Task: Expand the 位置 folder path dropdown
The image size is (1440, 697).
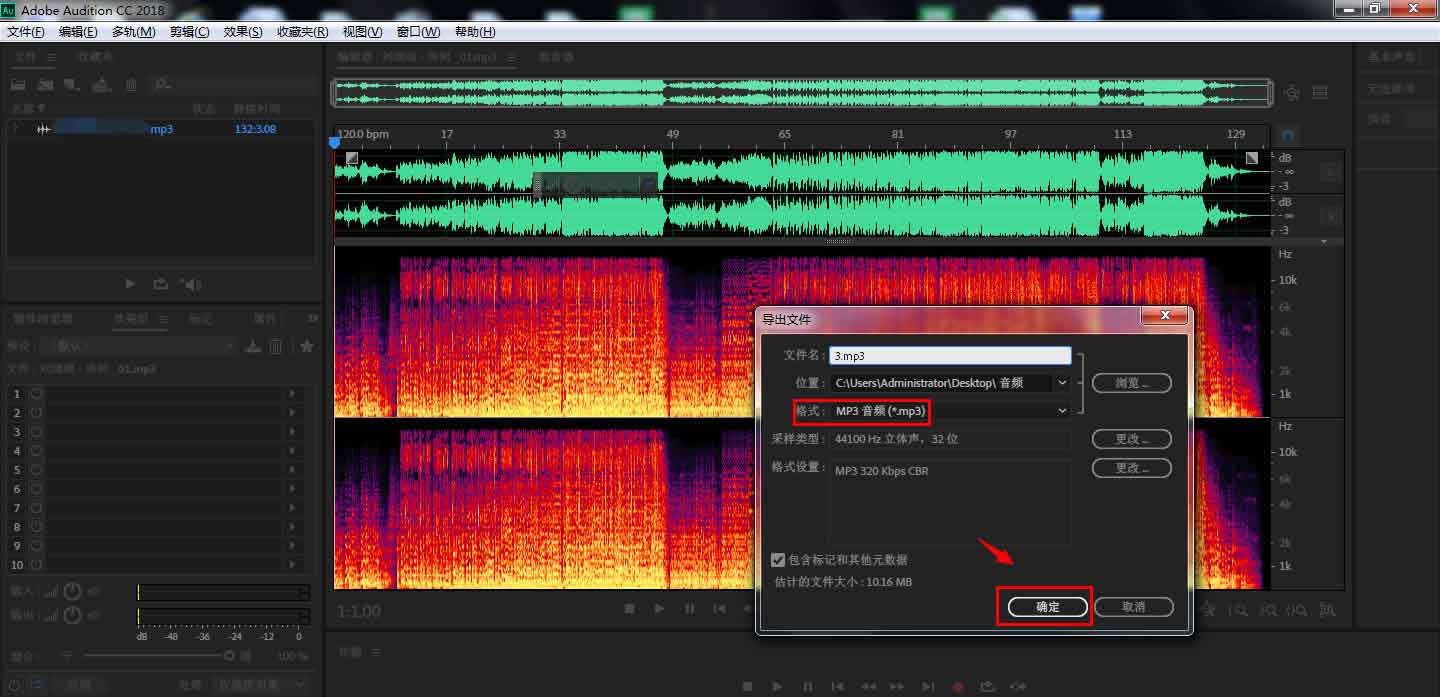Action: (x=1062, y=383)
